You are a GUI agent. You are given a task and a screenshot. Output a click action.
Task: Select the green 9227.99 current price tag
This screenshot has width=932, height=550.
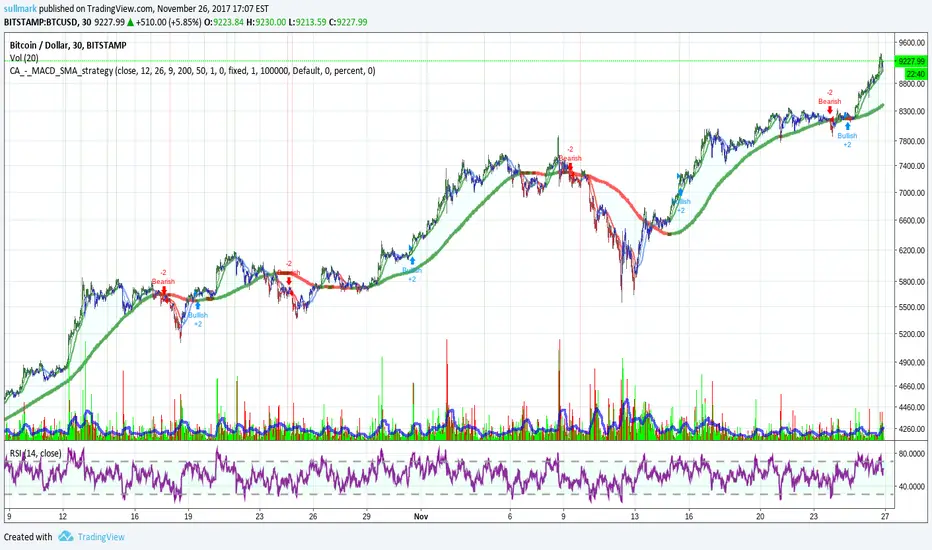click(x=911, y=61)
